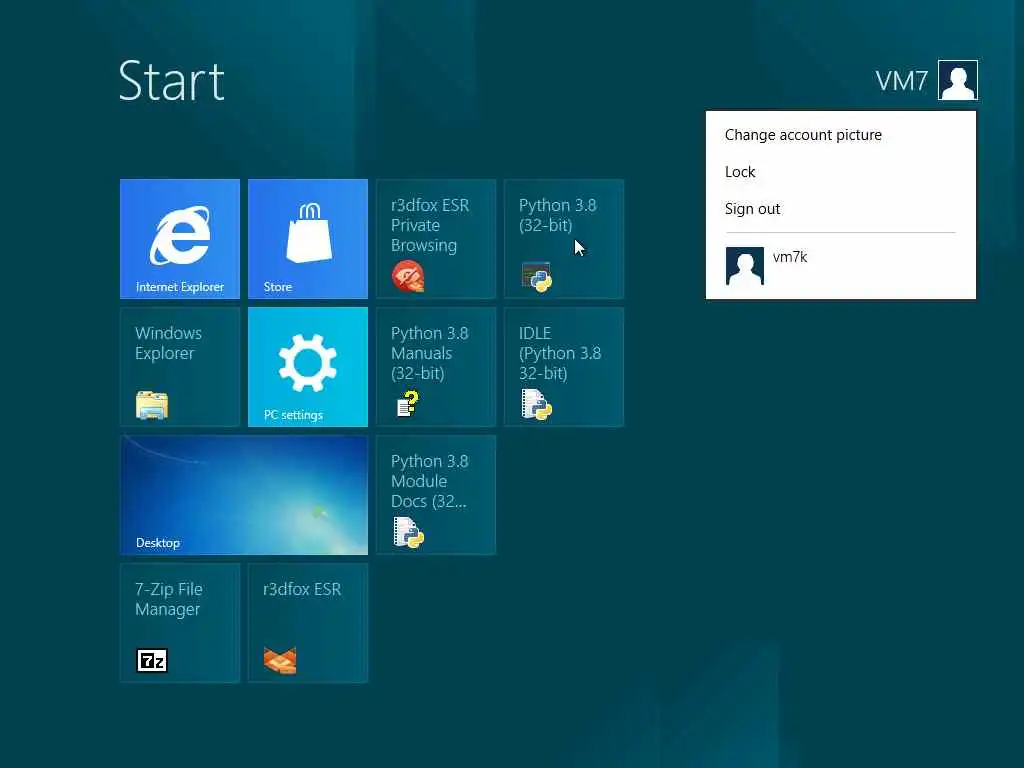Open the PC settings tile

coord(308,366)
